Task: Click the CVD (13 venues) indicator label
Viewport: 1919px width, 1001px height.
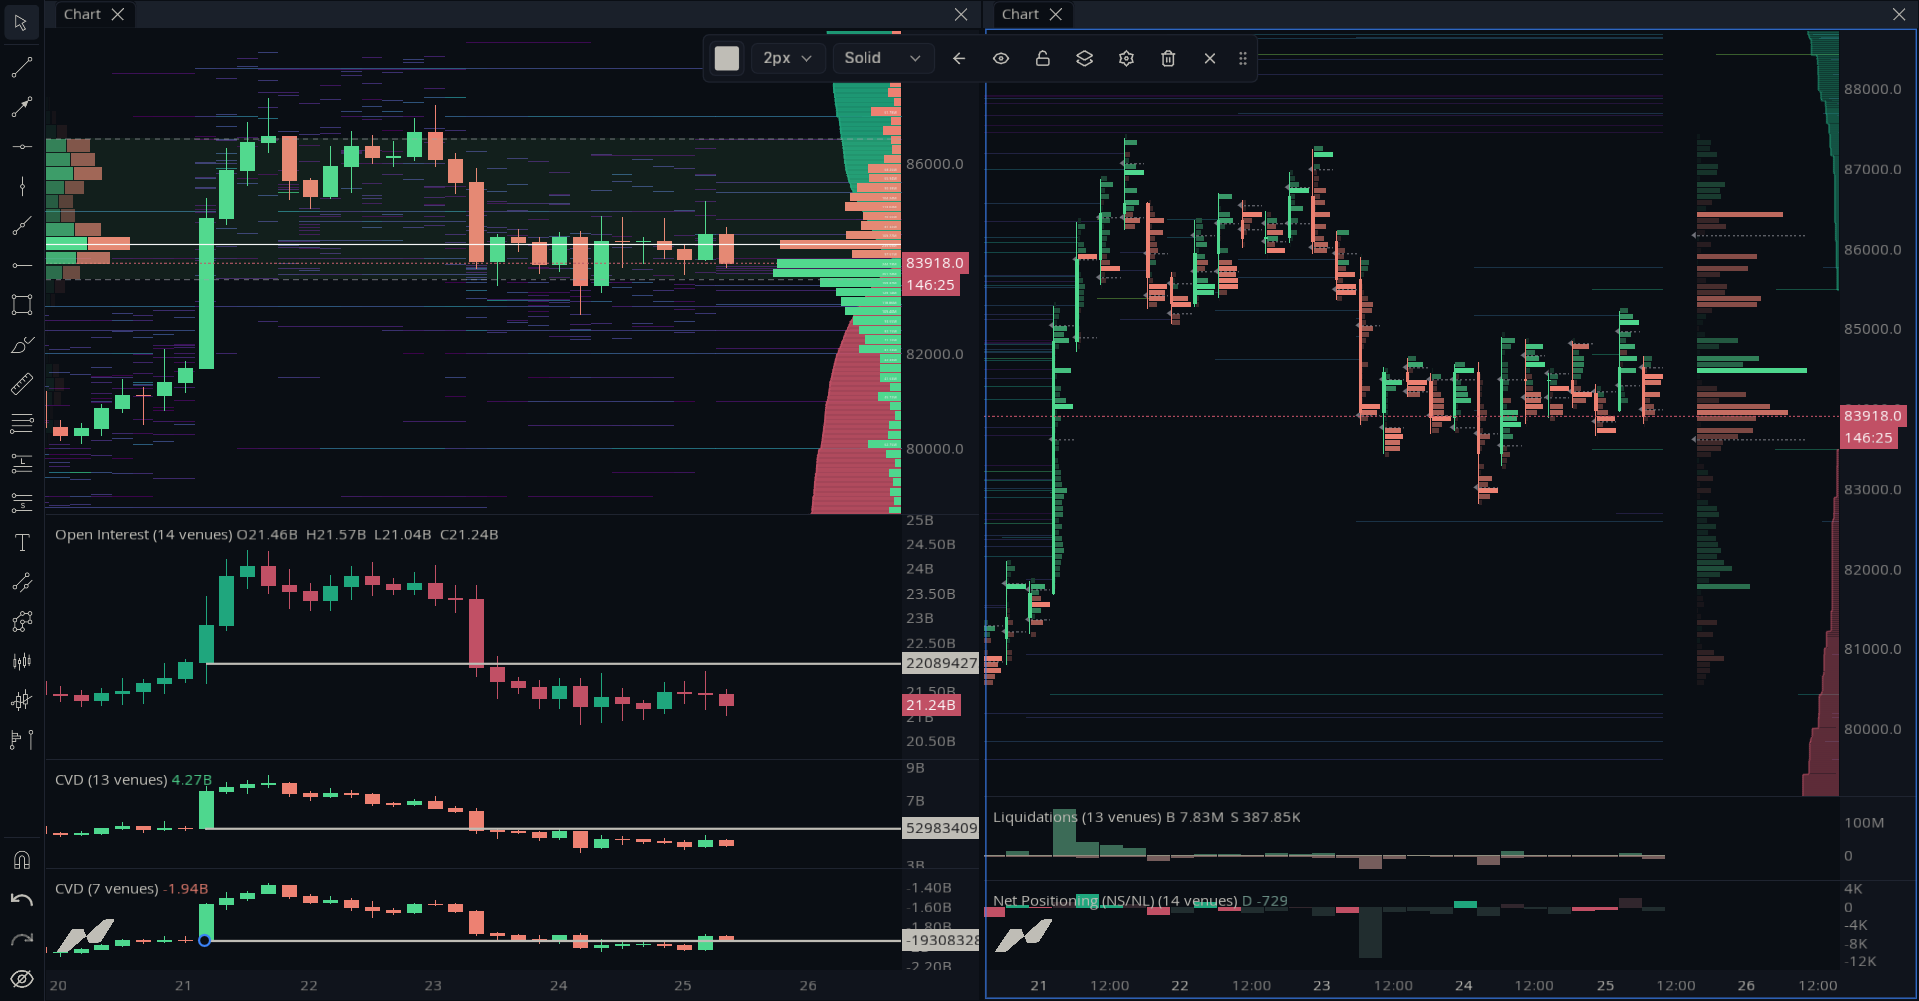Action: click(111, 780)
